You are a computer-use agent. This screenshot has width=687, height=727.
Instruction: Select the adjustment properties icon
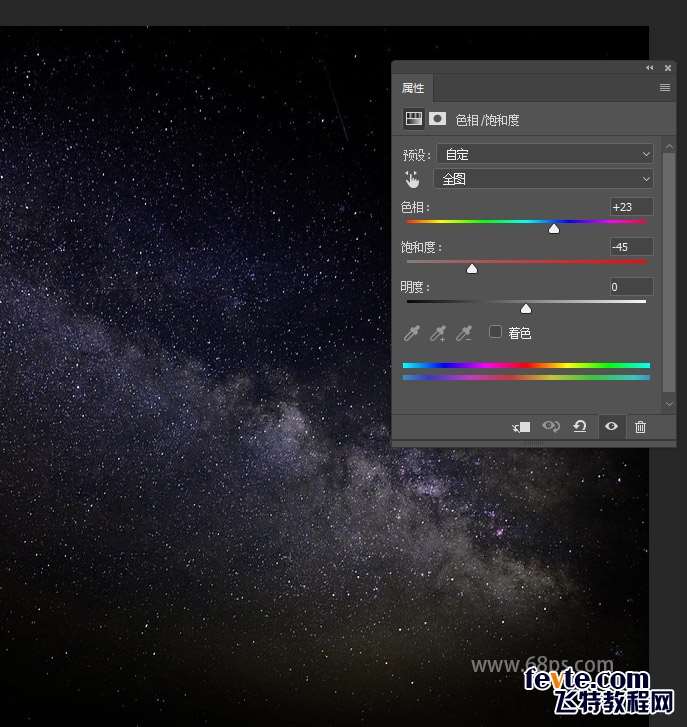413,119
